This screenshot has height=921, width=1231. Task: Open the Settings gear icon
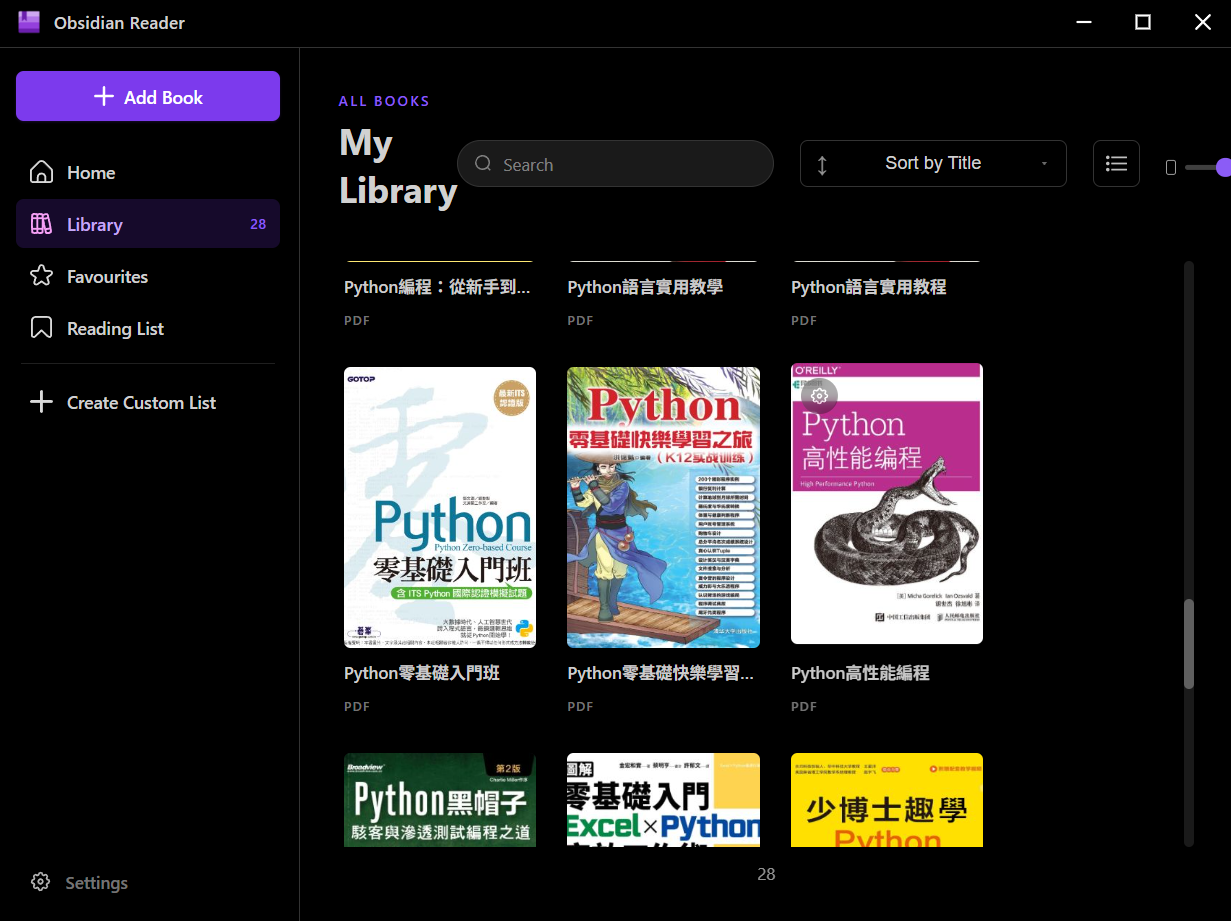point(40,882)
